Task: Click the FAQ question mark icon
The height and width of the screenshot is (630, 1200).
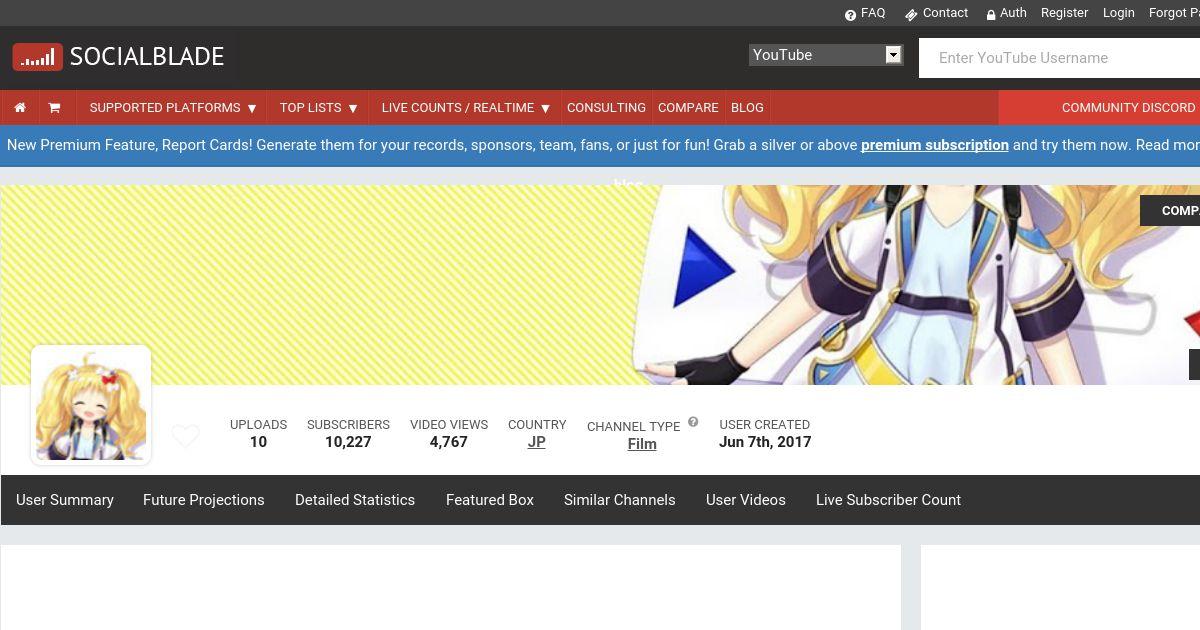Action: [x=851, y=15]
